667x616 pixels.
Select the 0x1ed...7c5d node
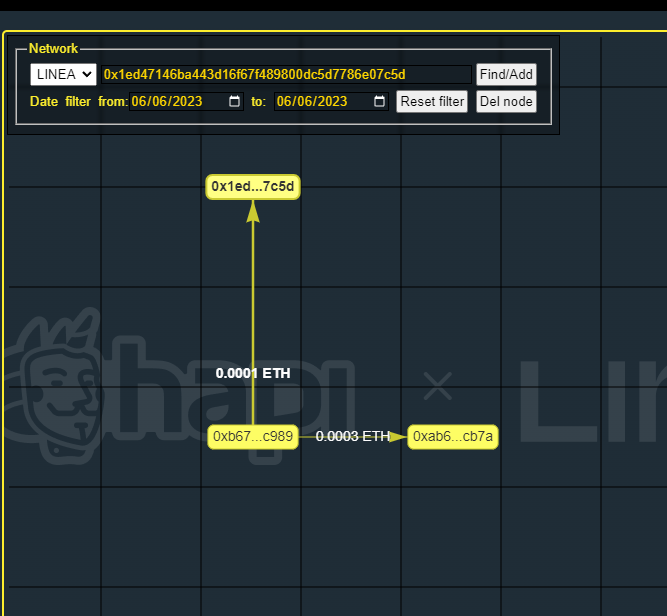click(253, 187)
